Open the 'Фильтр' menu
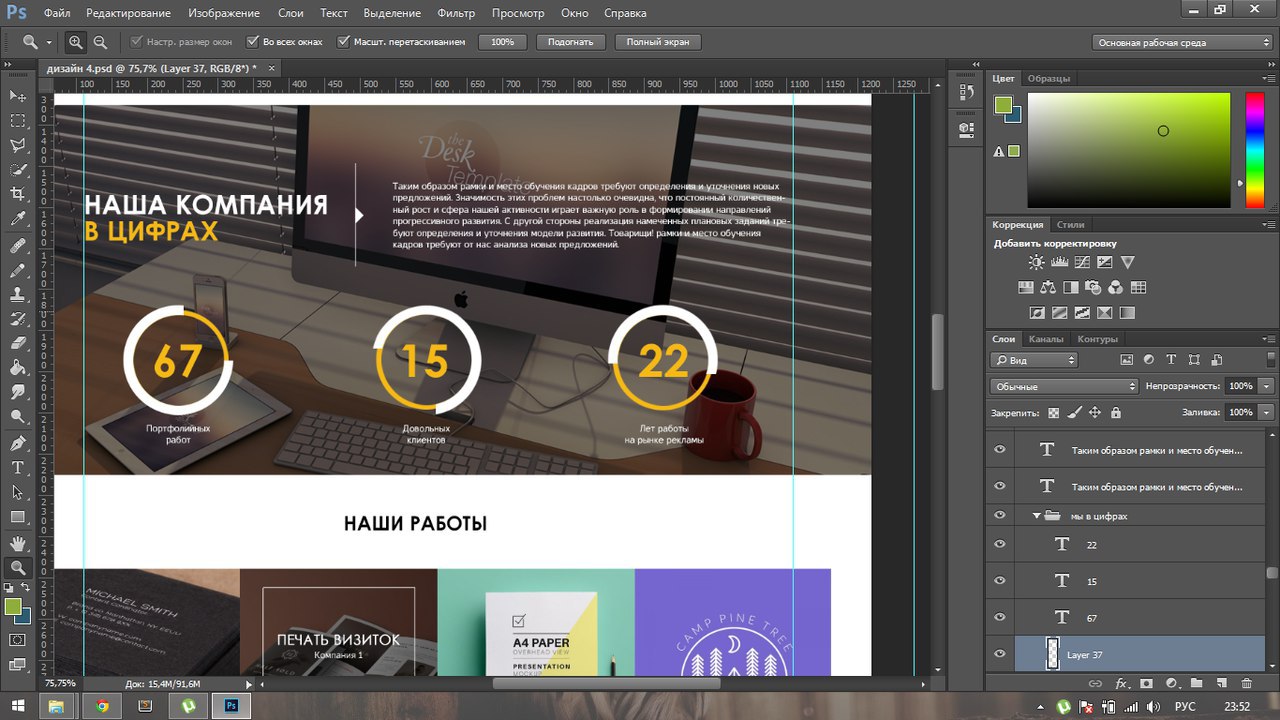 (x=456, y=13)
